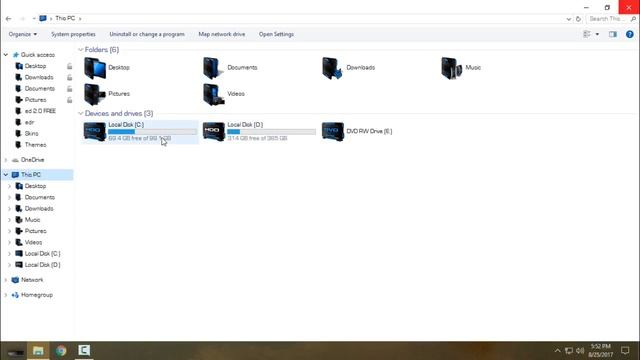Screen dimensions: 640x360
Task: Open the Pictures folder icon
Action: (95, 94)
